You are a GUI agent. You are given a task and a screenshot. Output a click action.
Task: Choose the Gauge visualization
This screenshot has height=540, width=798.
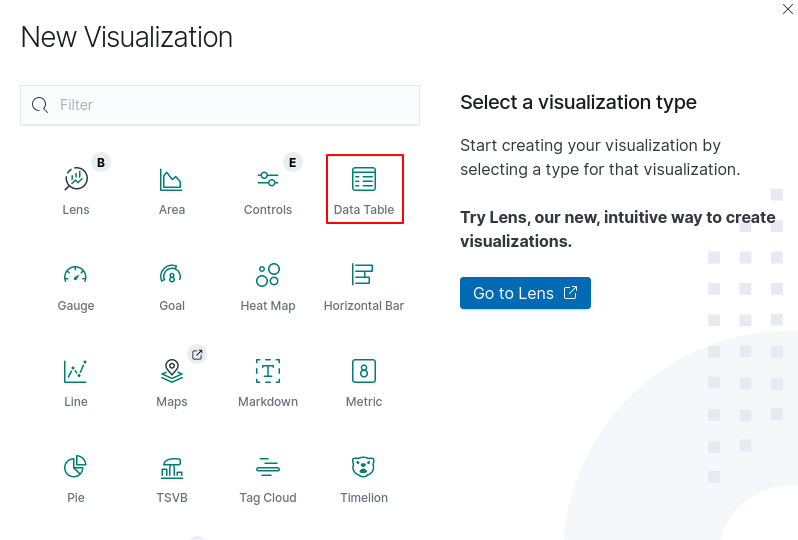pyautogui.click(x=76, y=286)
